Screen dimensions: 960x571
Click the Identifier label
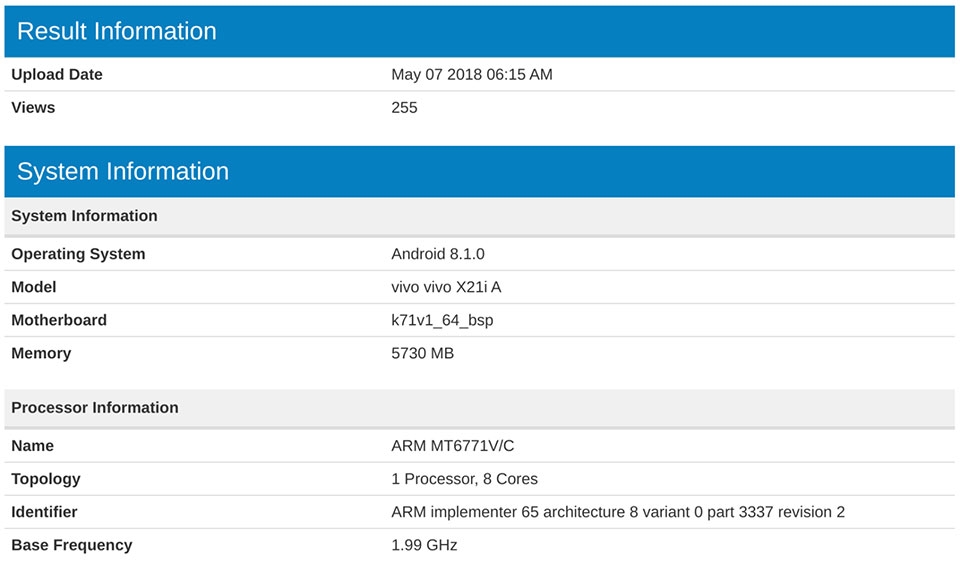click(44, 512)
